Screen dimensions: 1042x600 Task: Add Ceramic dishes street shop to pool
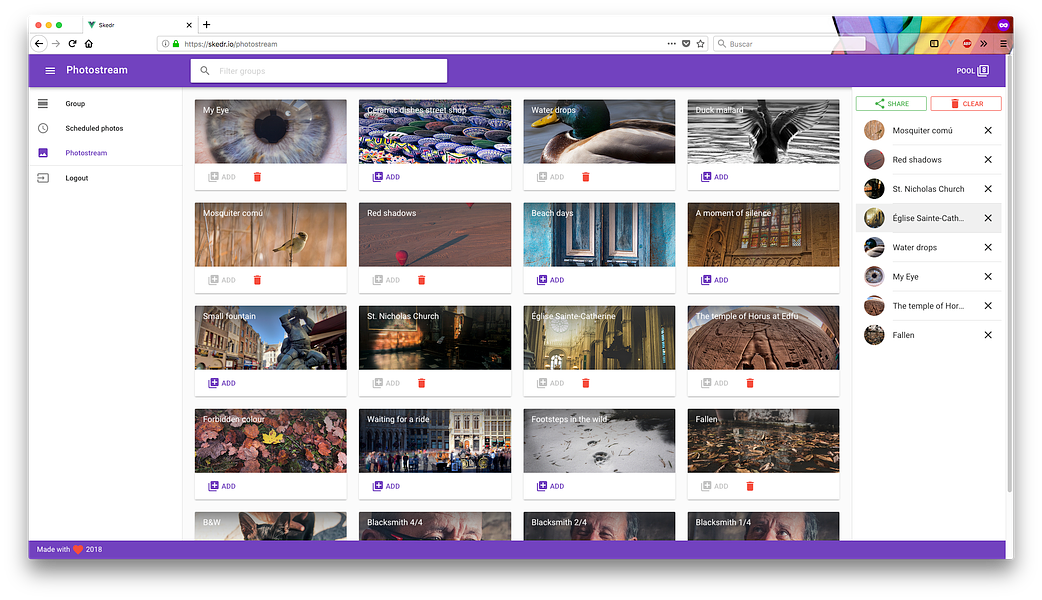click(386, 177)
